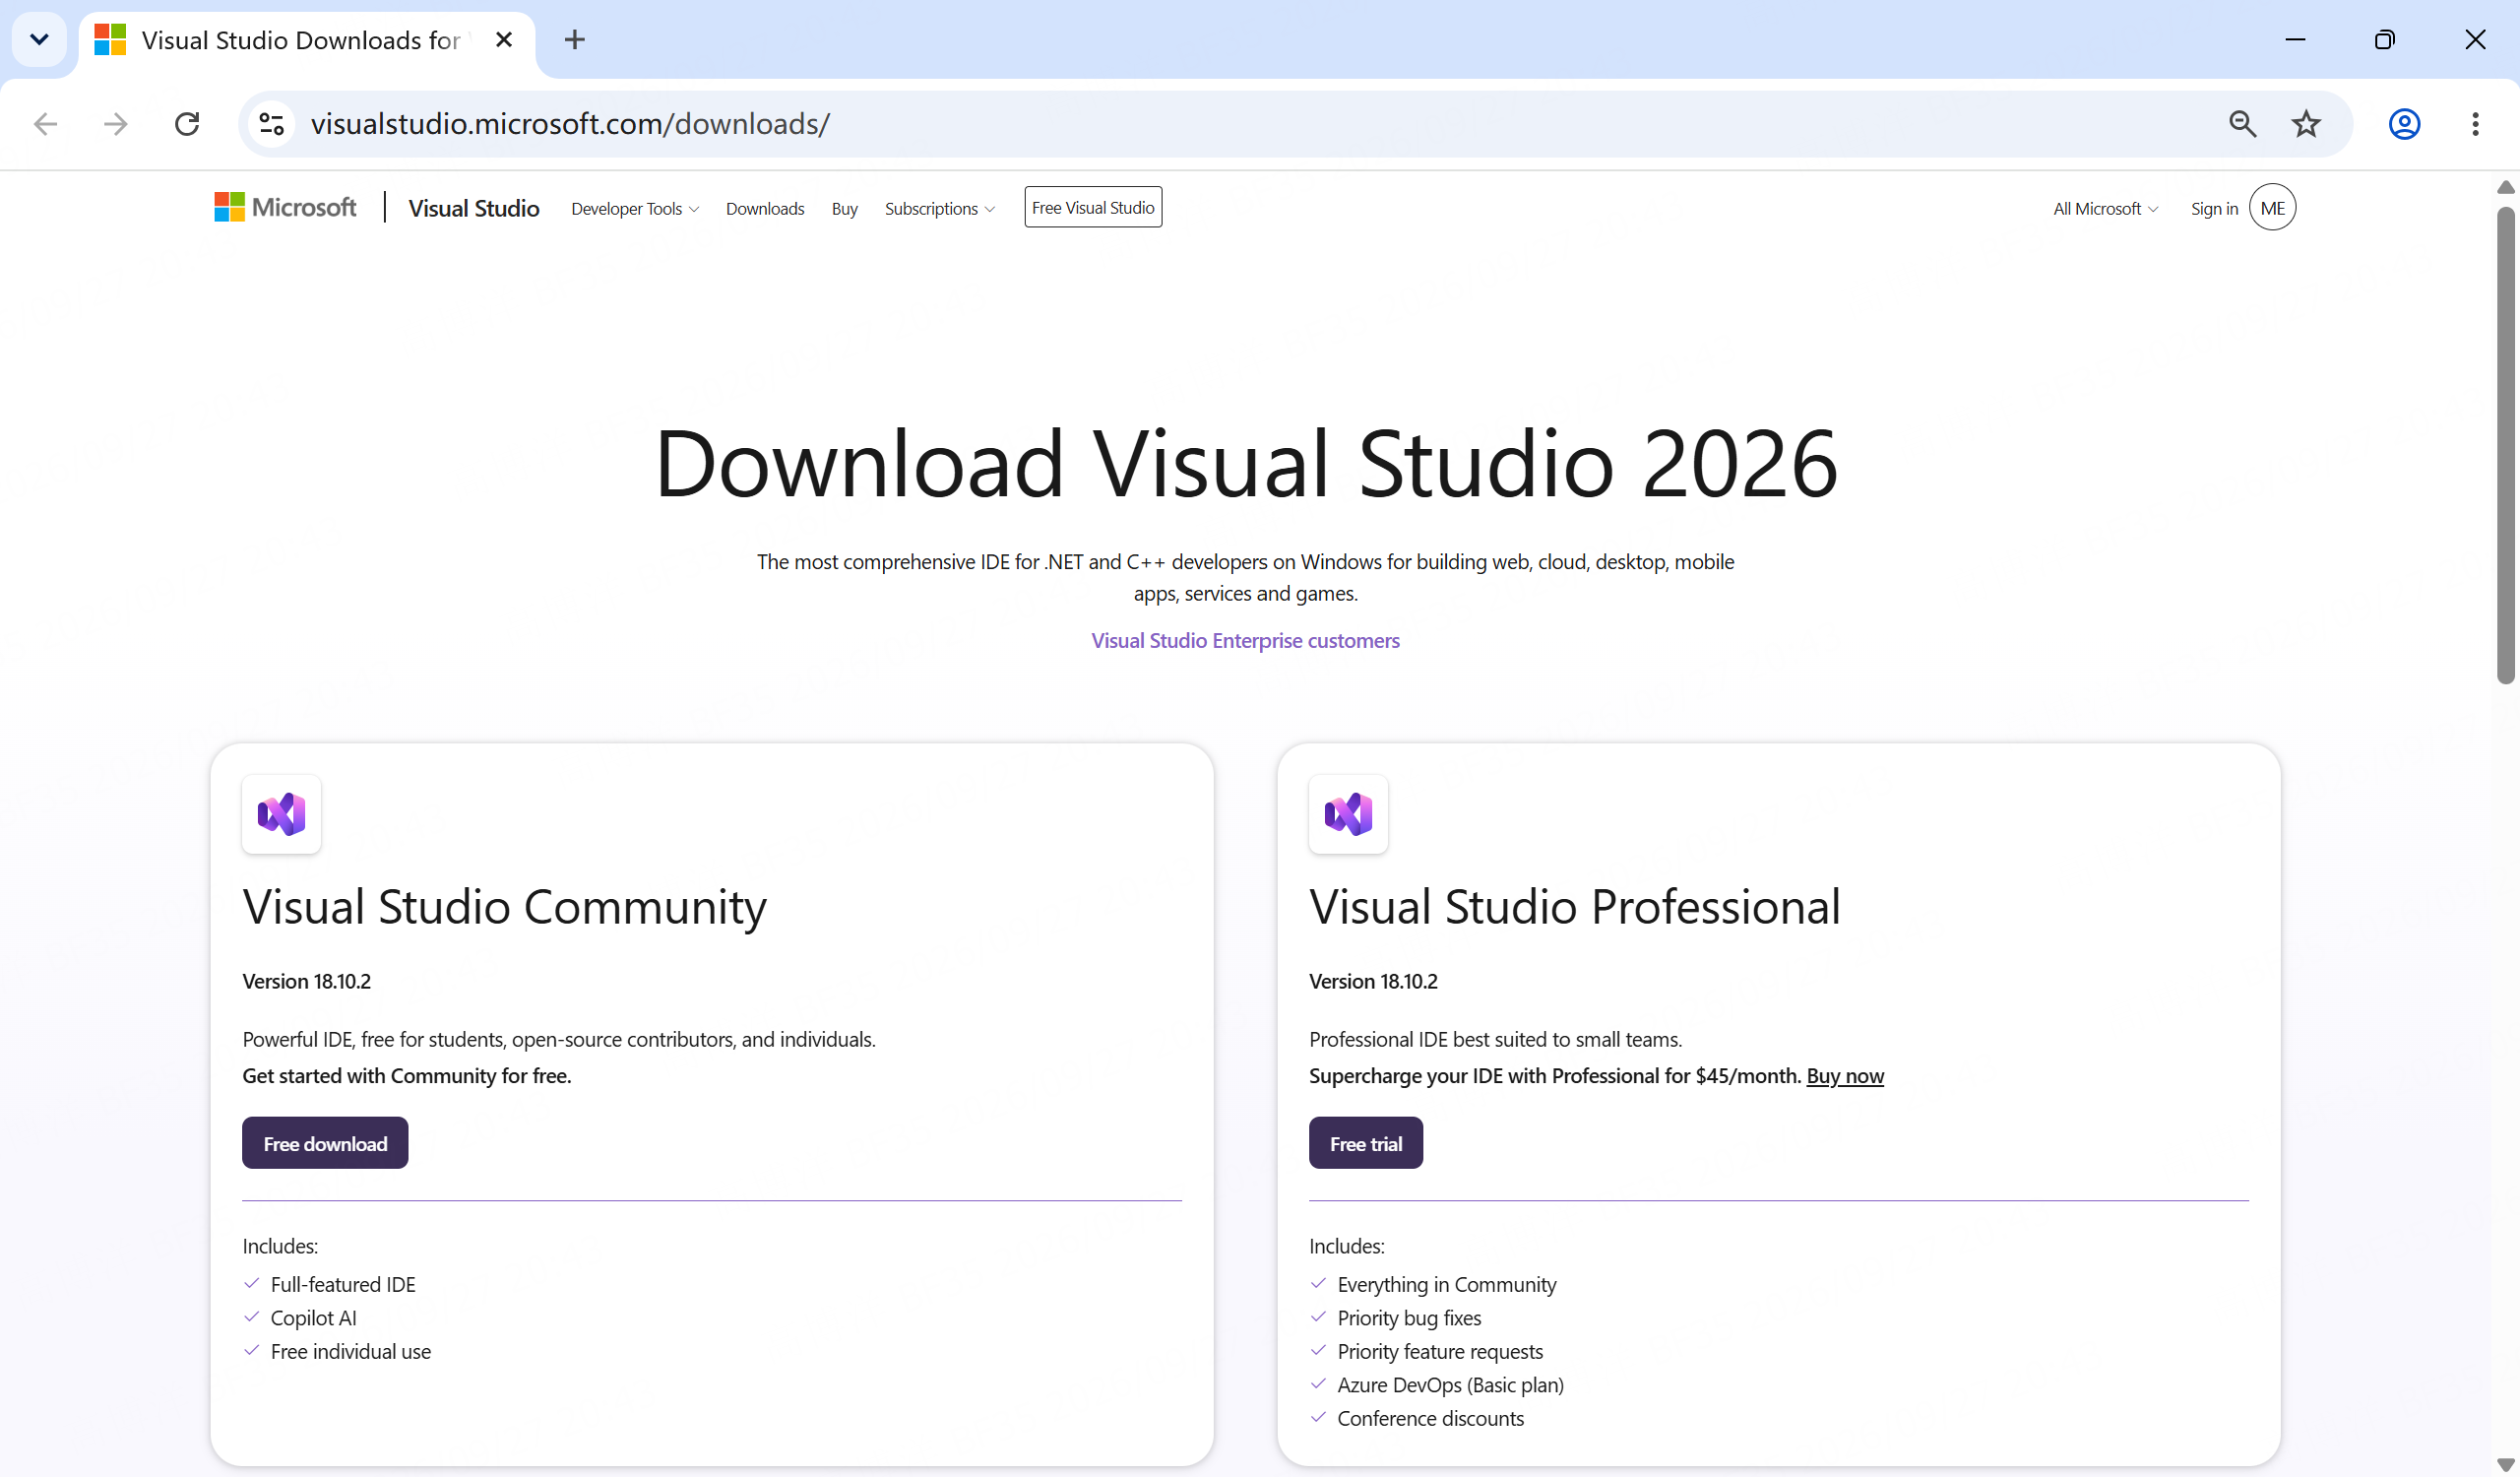Open a new tab with the plus icon
Screen dimensions: 2520x1477
coord(574,40)
